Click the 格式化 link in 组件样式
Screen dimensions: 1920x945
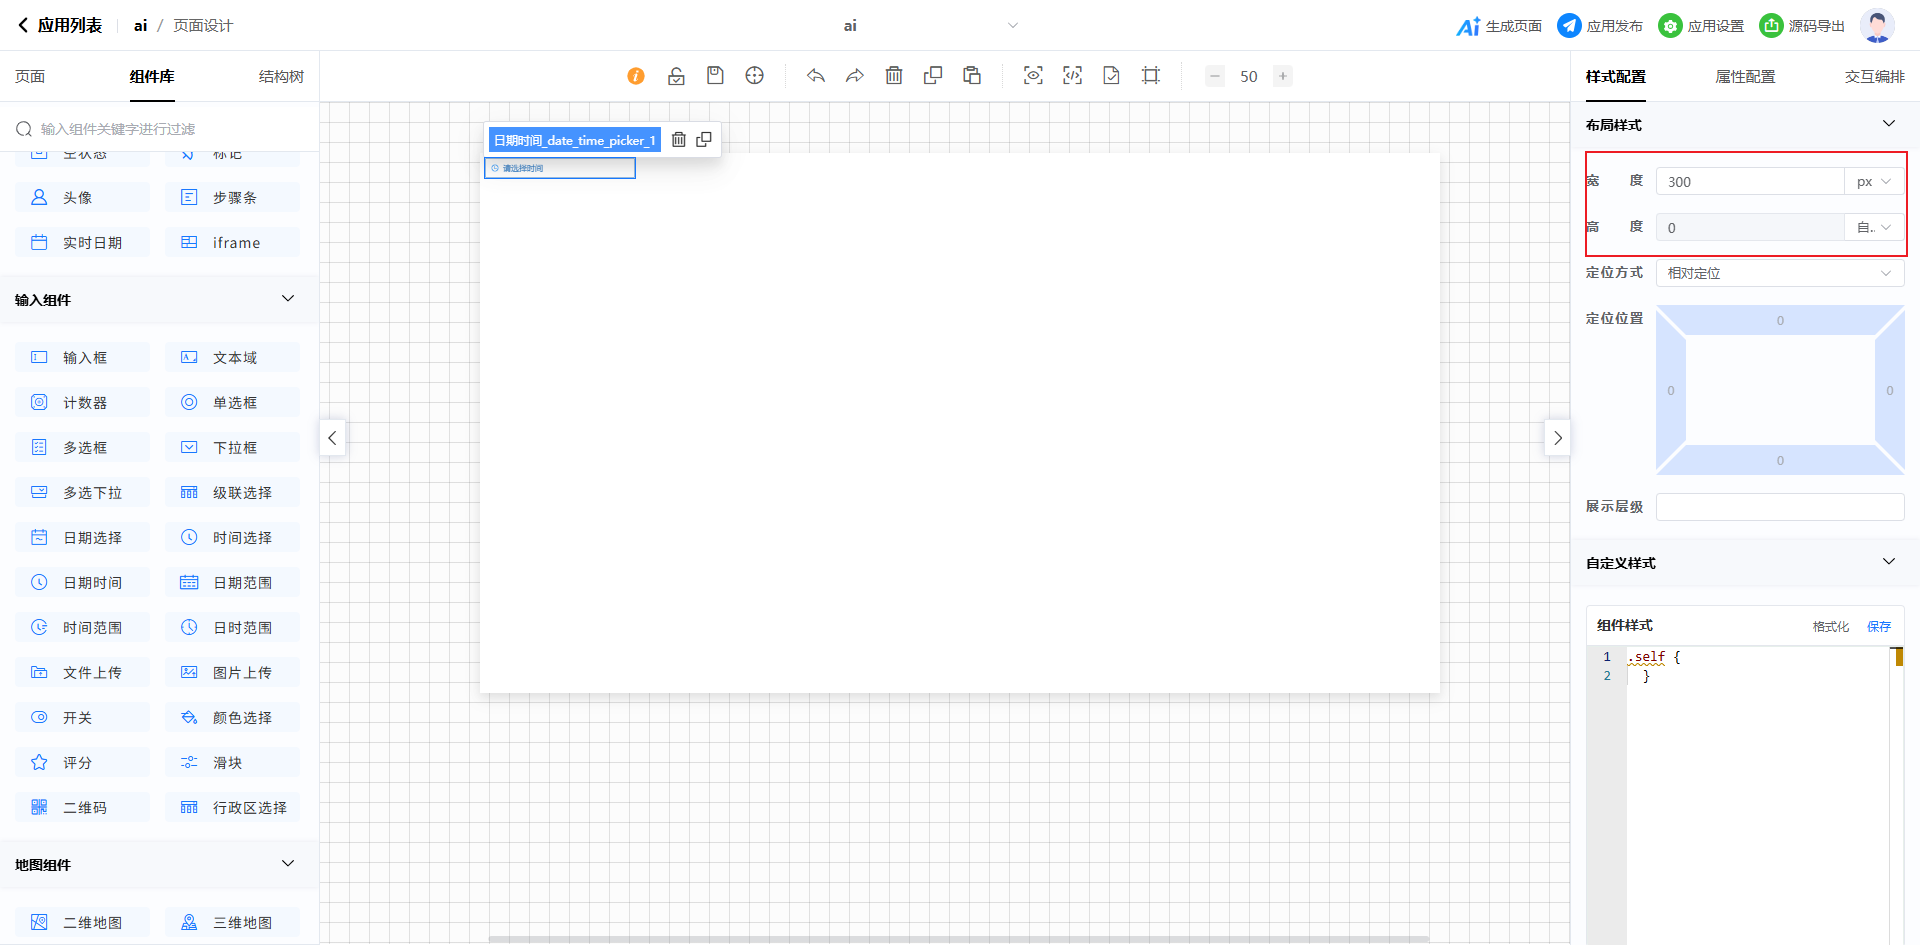click(x=1830, y=627)
